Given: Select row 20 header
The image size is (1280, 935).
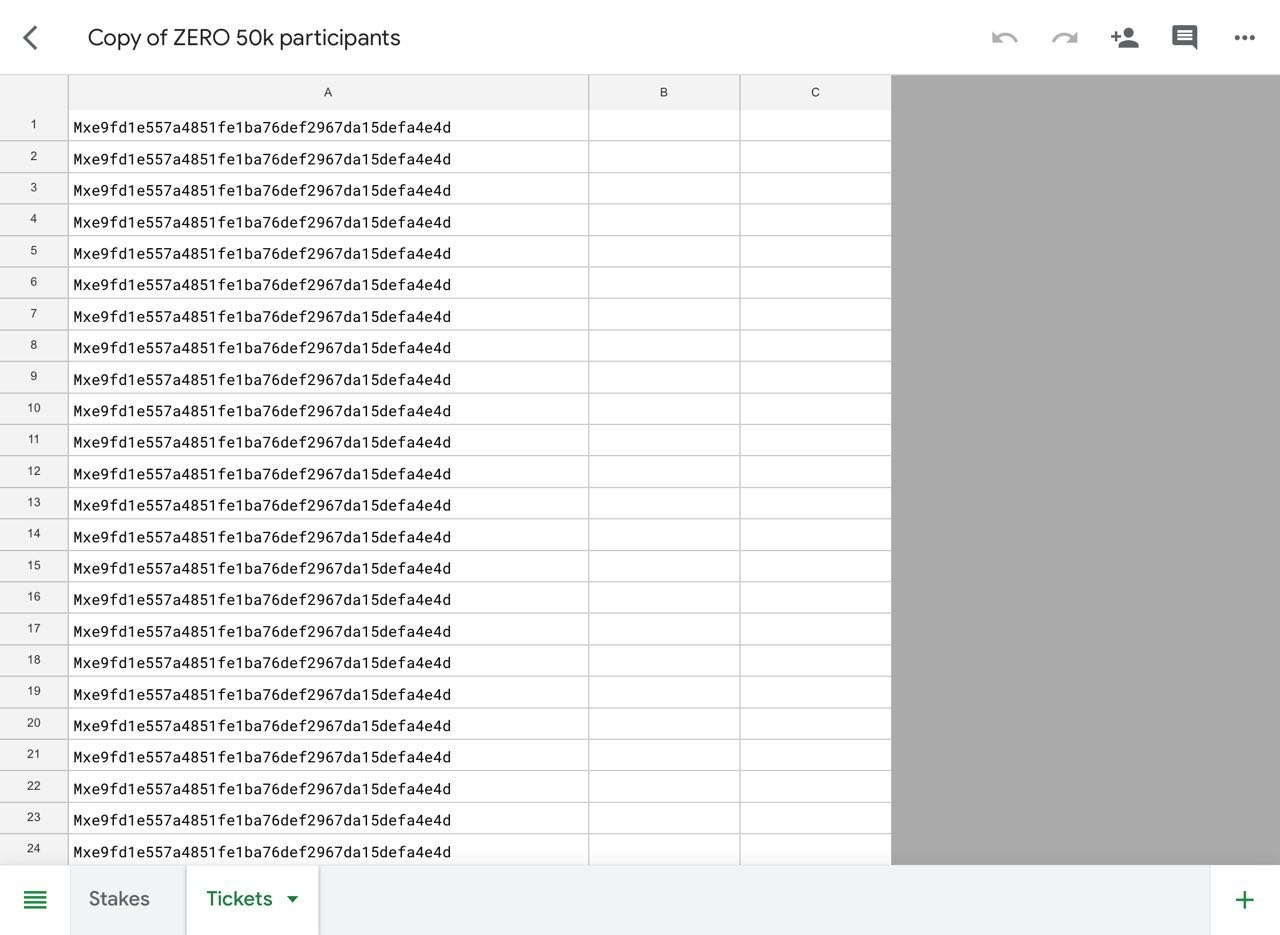Looking at the screenshot, I should [34, 724].
